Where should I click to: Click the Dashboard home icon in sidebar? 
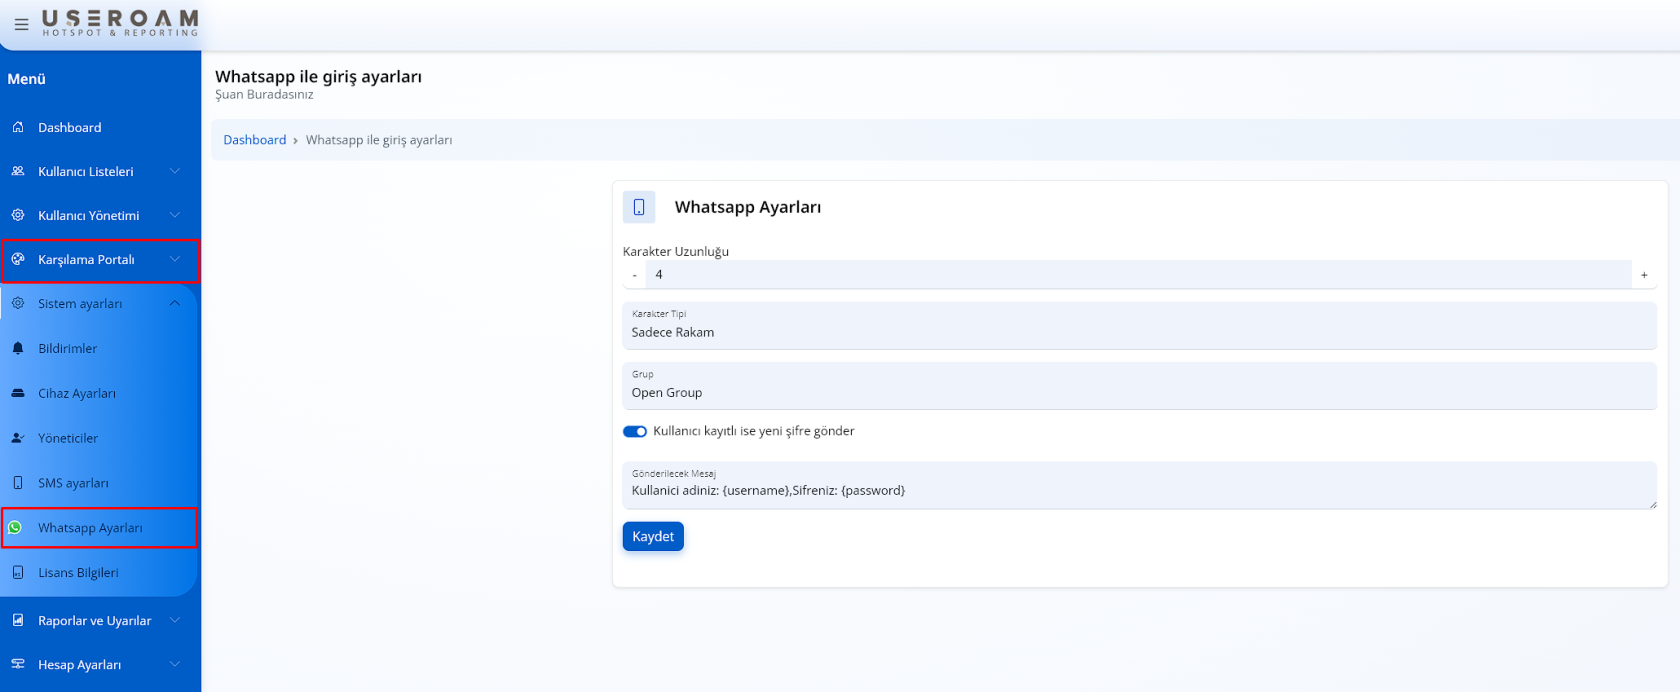(18, 128)
